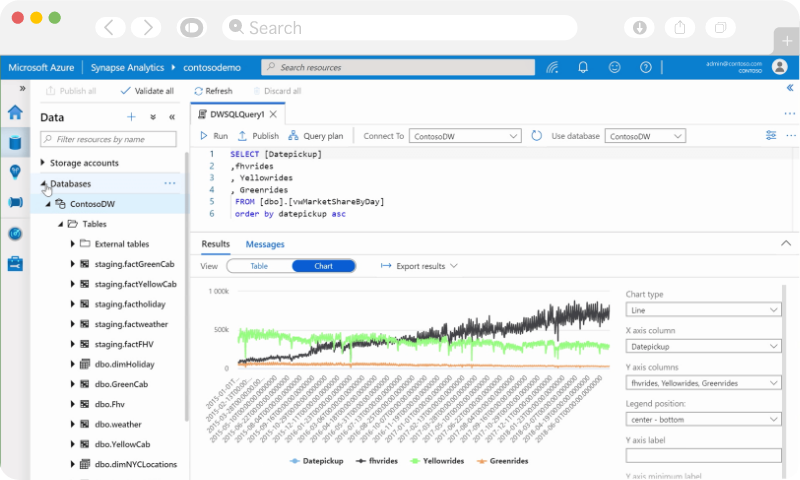Open the Home hub icon
The width and height of the screenshot is (800, 480).
(15, 112)
